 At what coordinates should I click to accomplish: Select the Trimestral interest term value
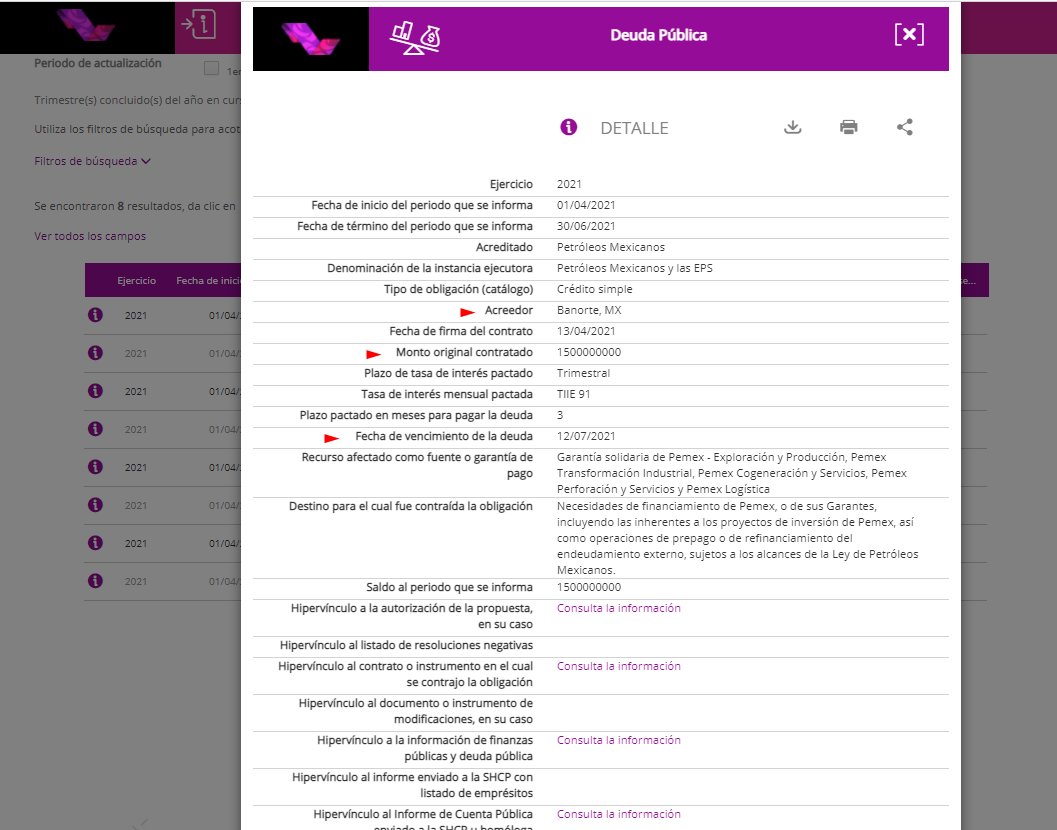pos(583,373)
